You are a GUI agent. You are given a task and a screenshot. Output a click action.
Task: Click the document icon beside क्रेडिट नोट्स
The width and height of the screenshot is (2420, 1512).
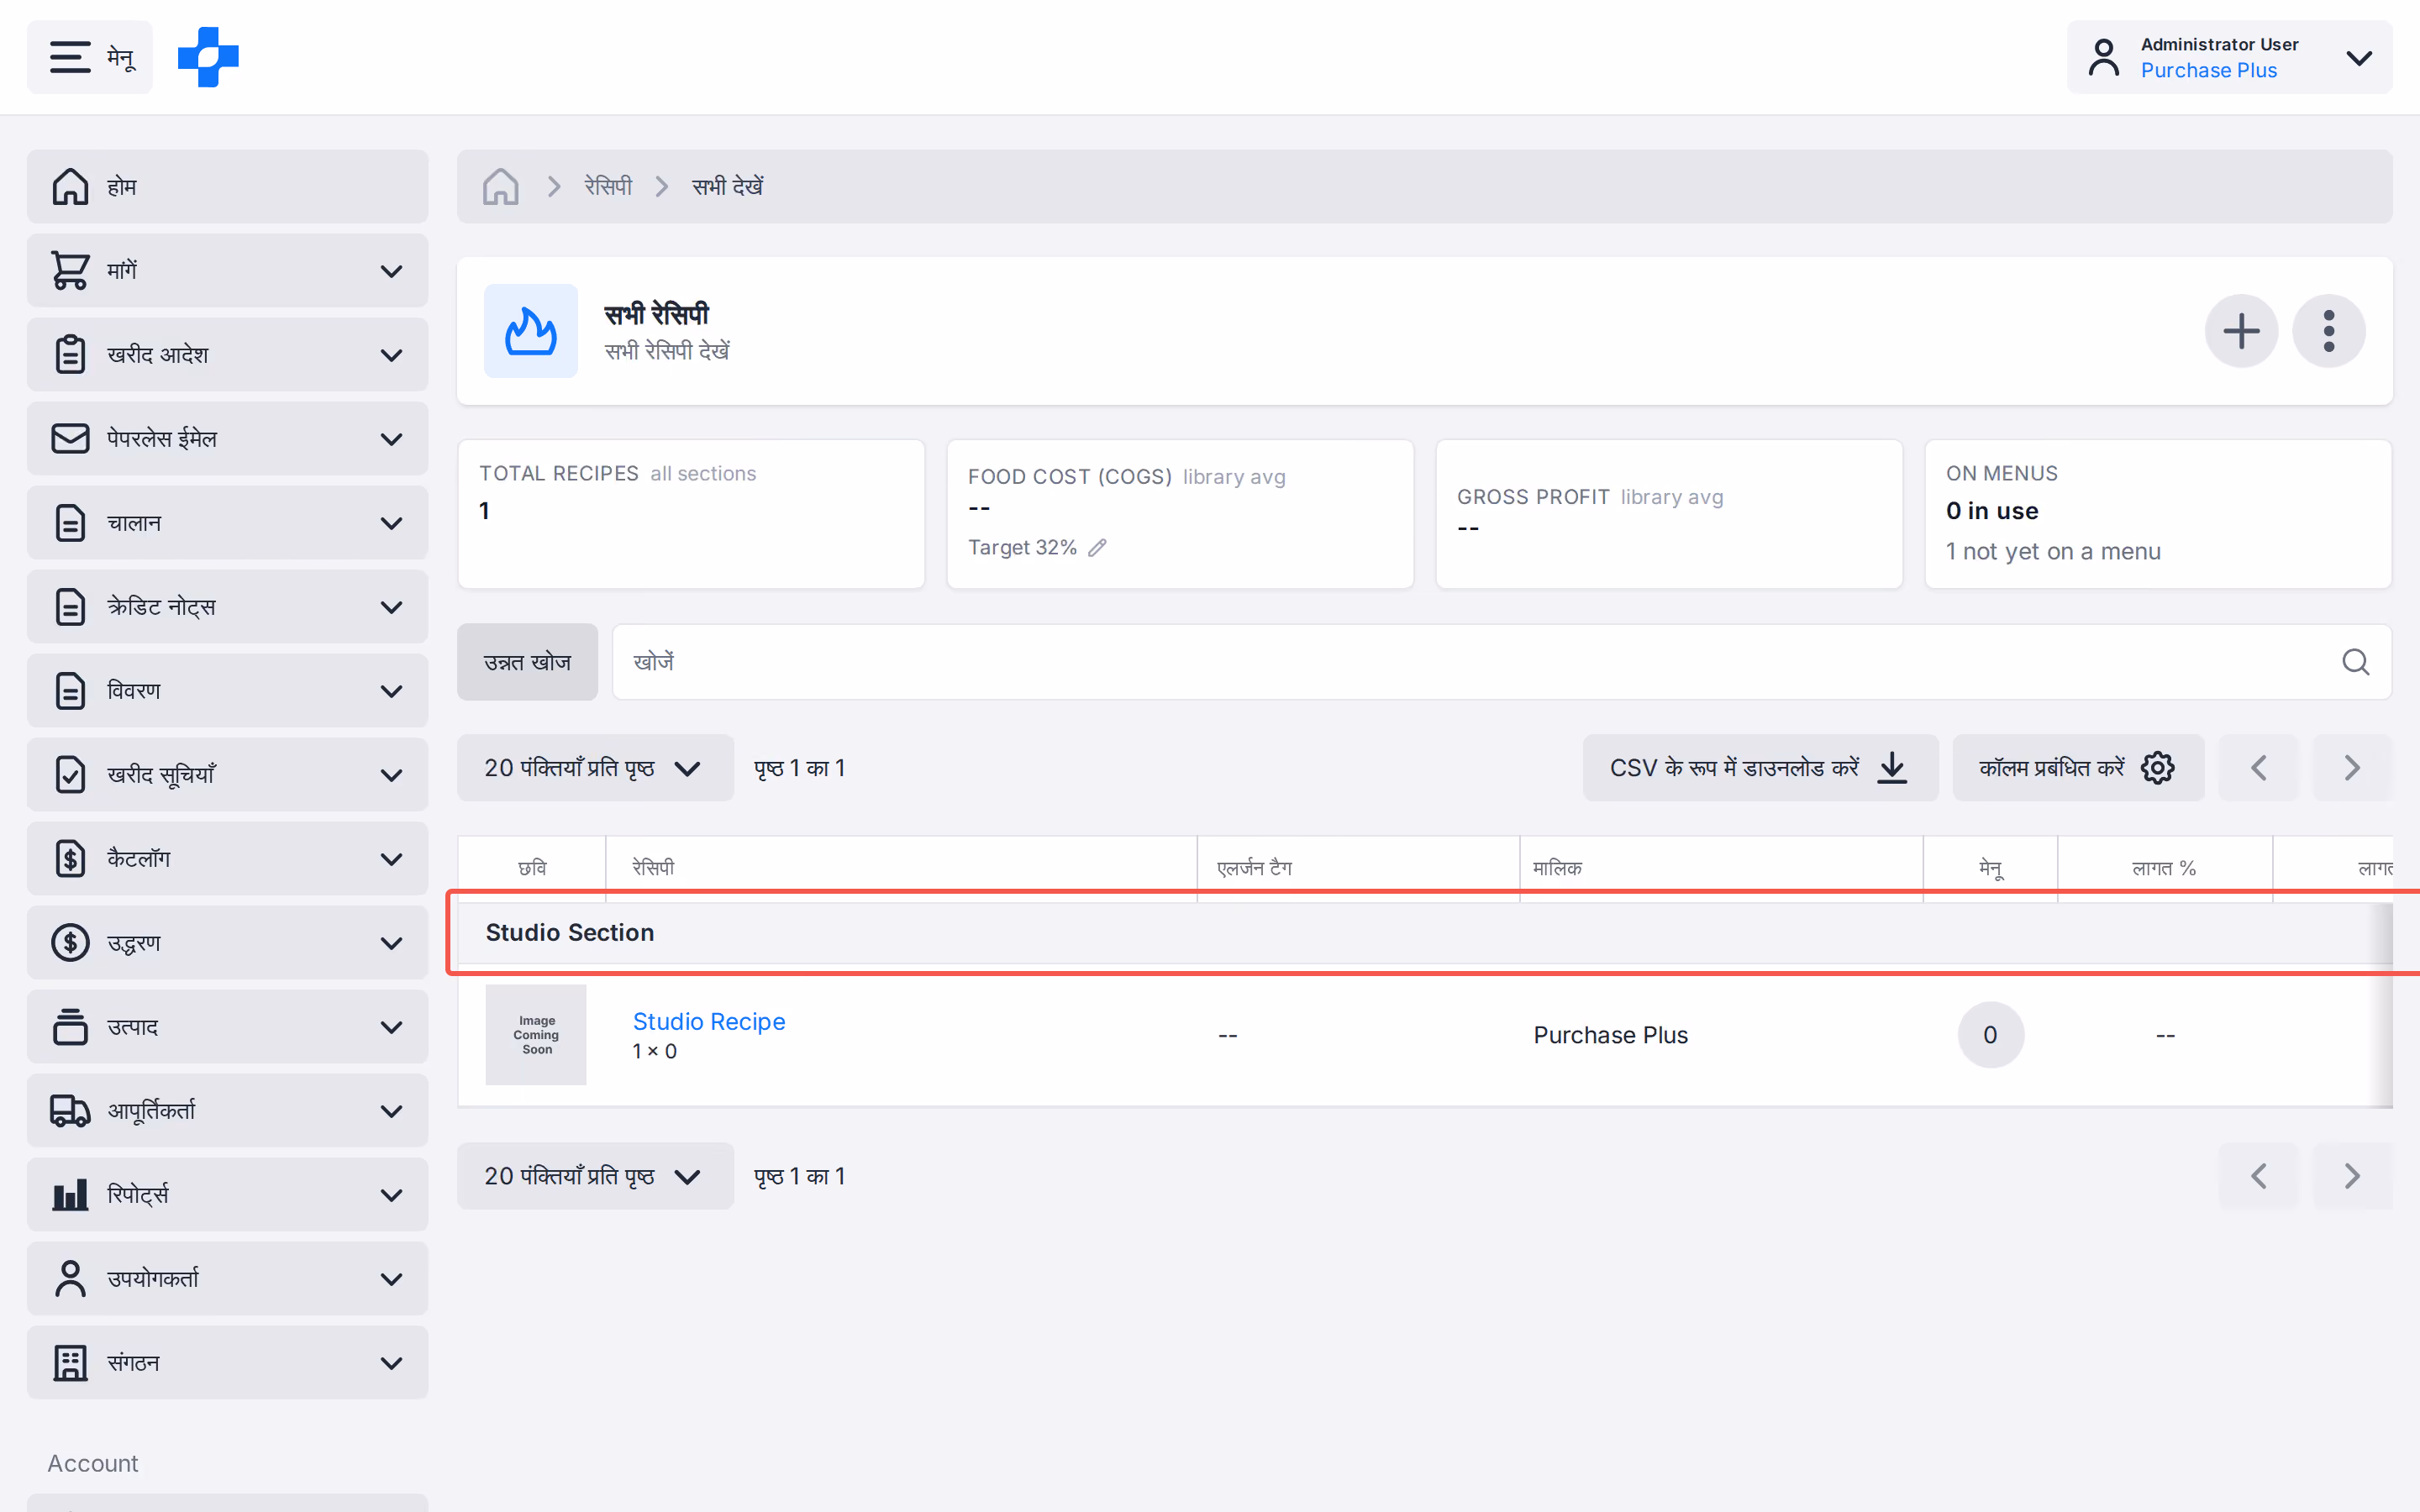click(x=70, y=606)
